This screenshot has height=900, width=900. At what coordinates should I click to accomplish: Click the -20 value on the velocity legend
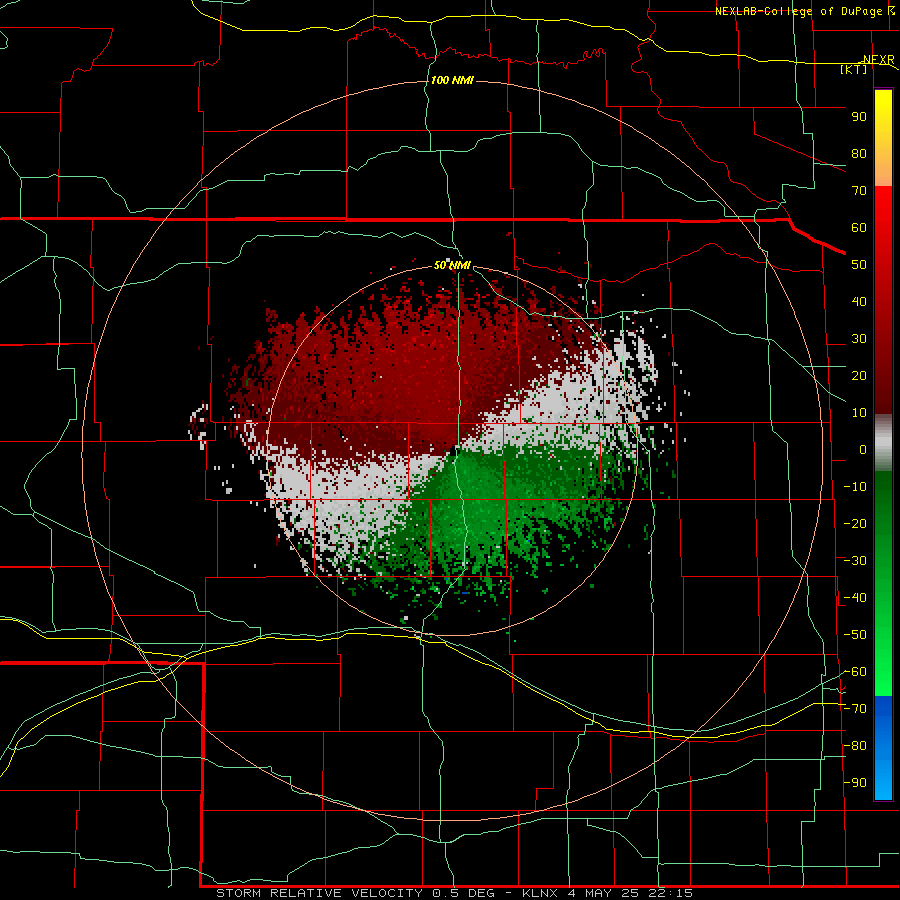[855, 524]
